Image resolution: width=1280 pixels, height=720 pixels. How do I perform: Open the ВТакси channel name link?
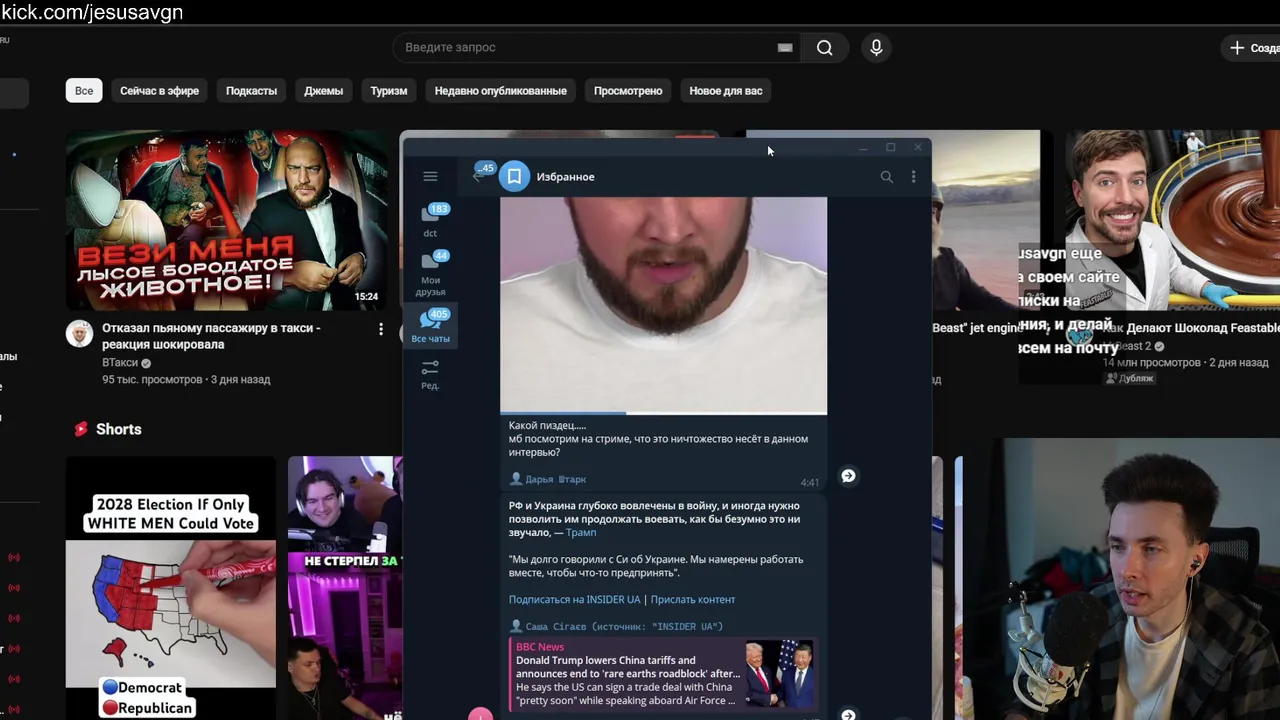click(x=120, y=363)
